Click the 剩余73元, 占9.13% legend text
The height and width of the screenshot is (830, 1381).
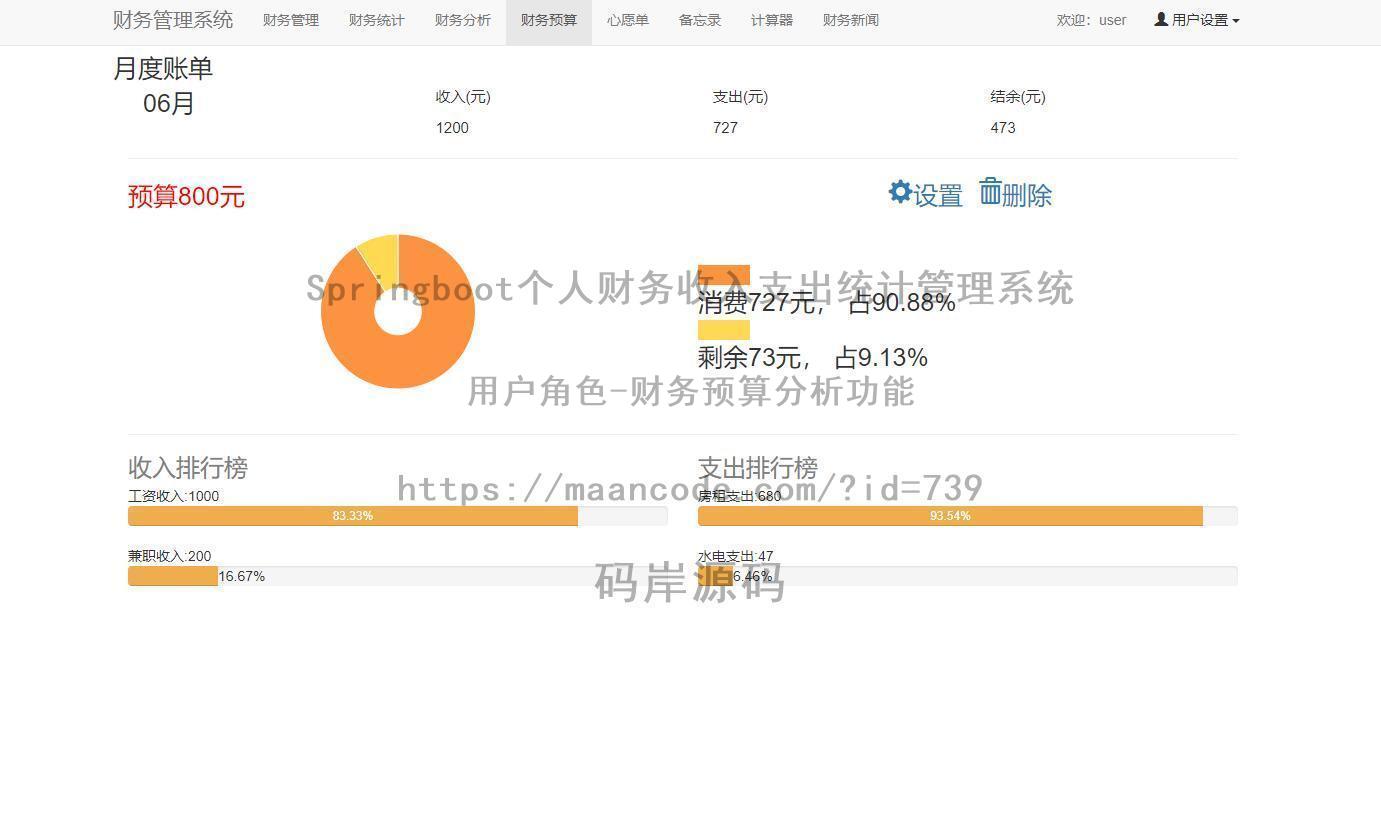(x=813, y=357)
